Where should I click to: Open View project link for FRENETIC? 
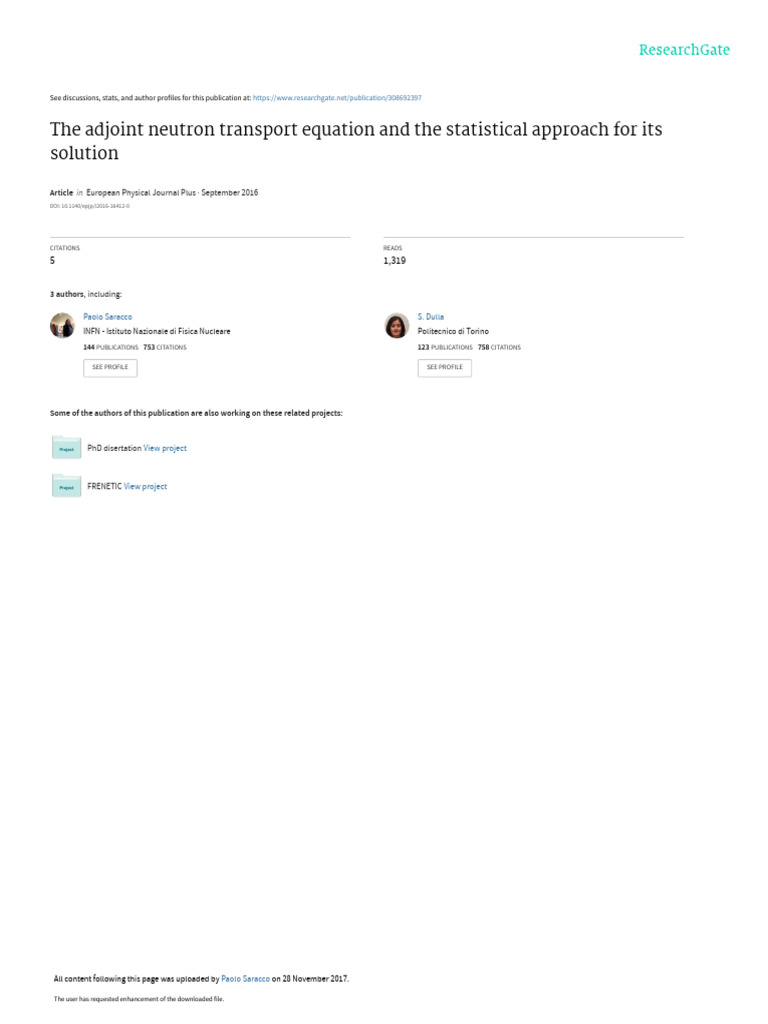[x=145, y=486]
